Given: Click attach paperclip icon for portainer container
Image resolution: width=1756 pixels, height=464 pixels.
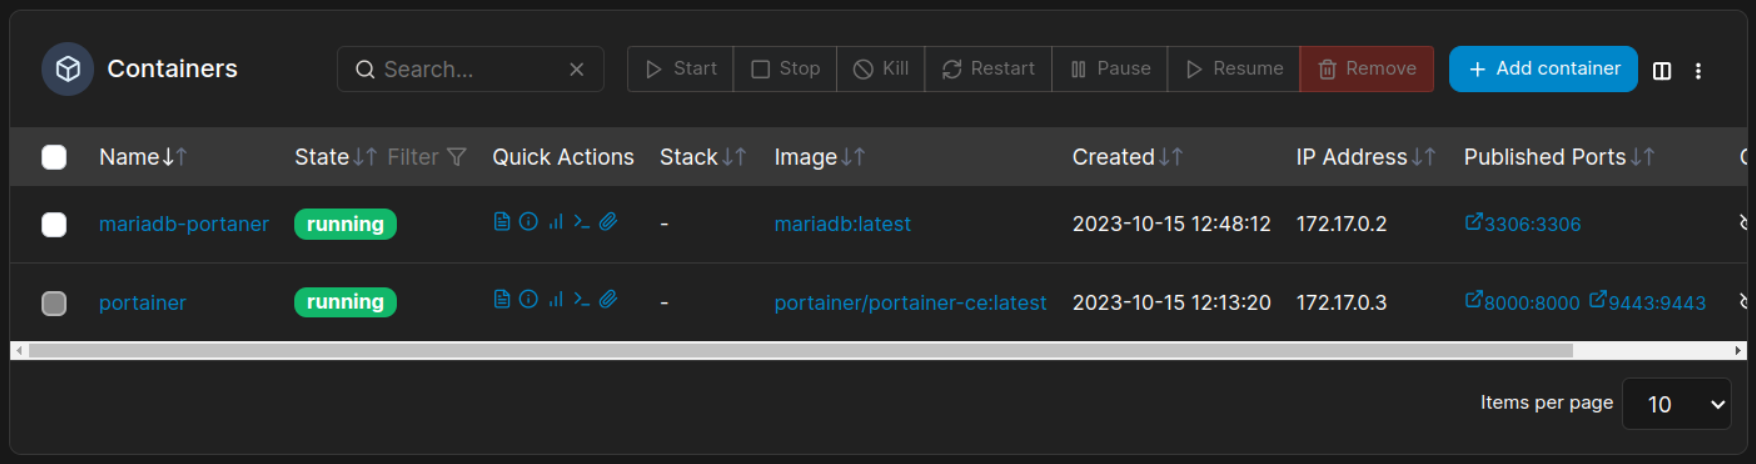Looking at the screenshot, I should (608, 299).
